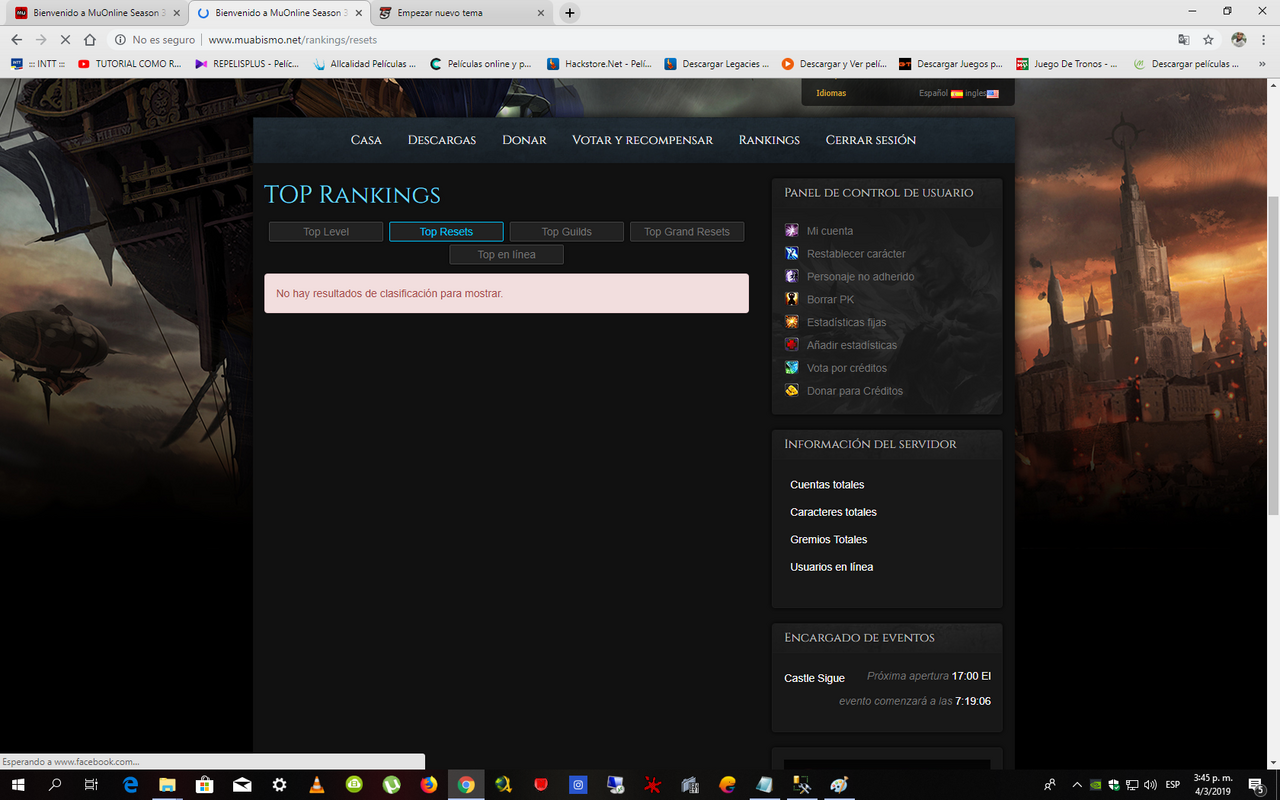Viewport: 1280px width, 800px height.
Task: Open uTorrent from the taskbar
Action: coord(391,785)
